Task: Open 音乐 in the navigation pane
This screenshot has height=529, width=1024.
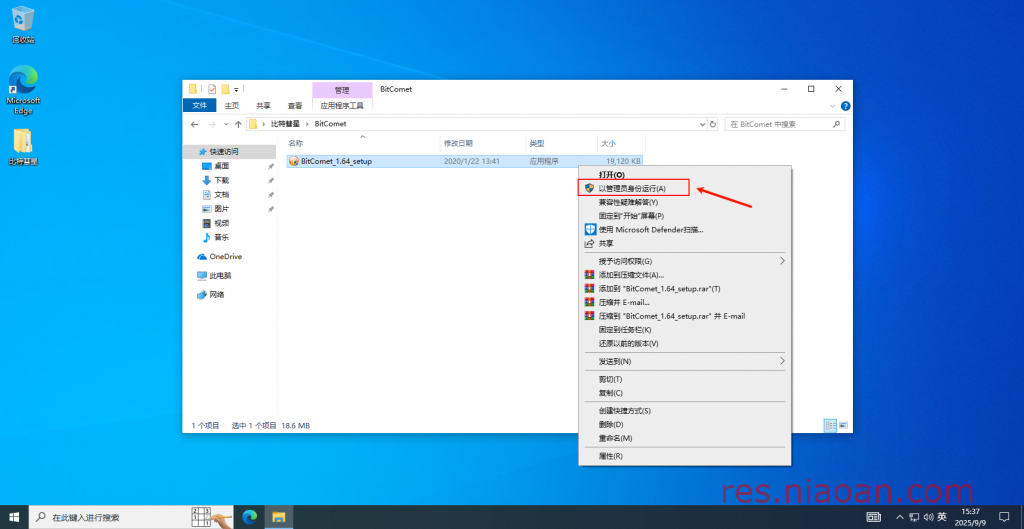Action: coord(221,238)
